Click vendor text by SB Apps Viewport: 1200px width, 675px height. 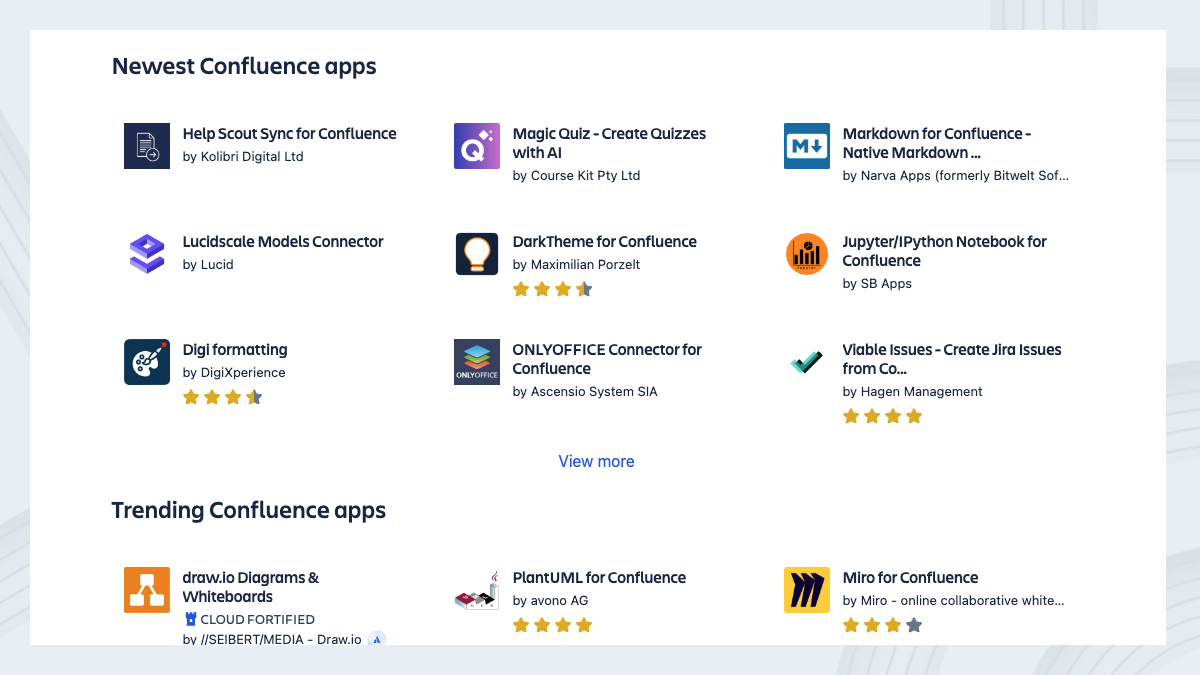(877, 284)
